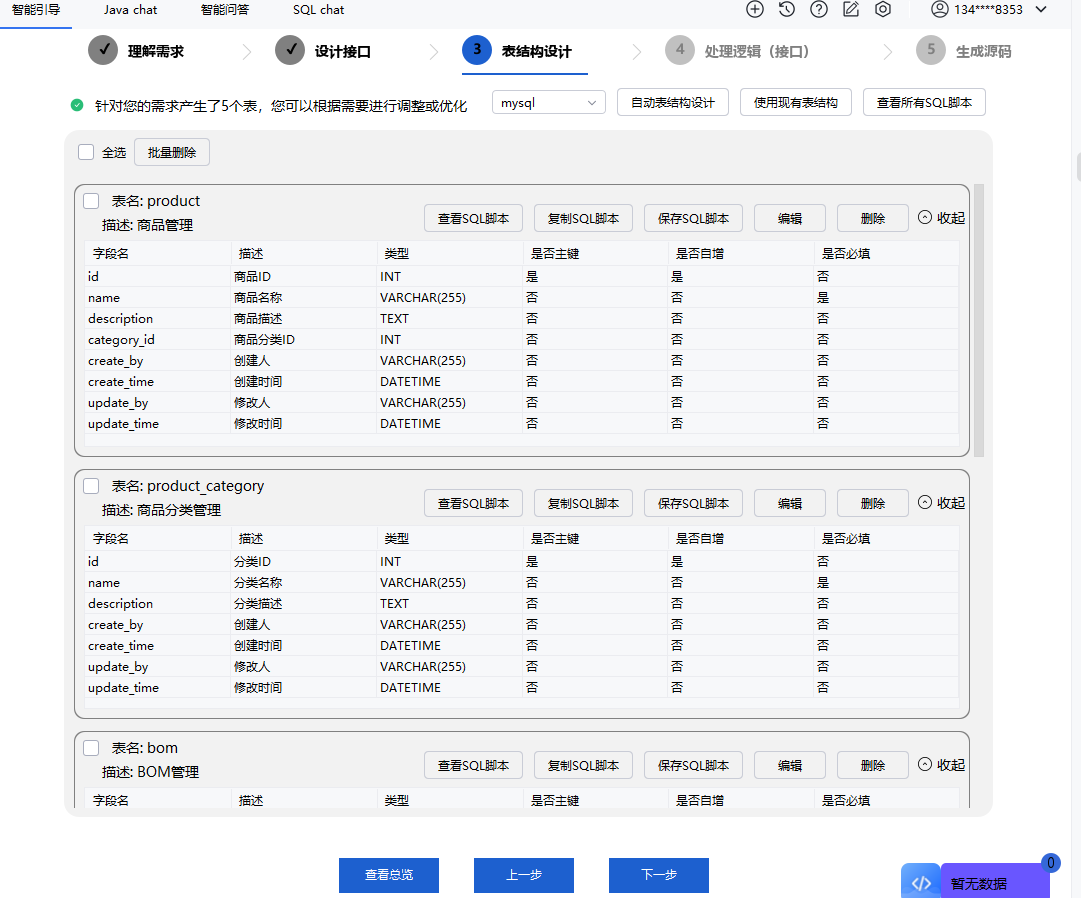Click the step 3 number circle
This screenshot has width=1081, height=898.
477,50
